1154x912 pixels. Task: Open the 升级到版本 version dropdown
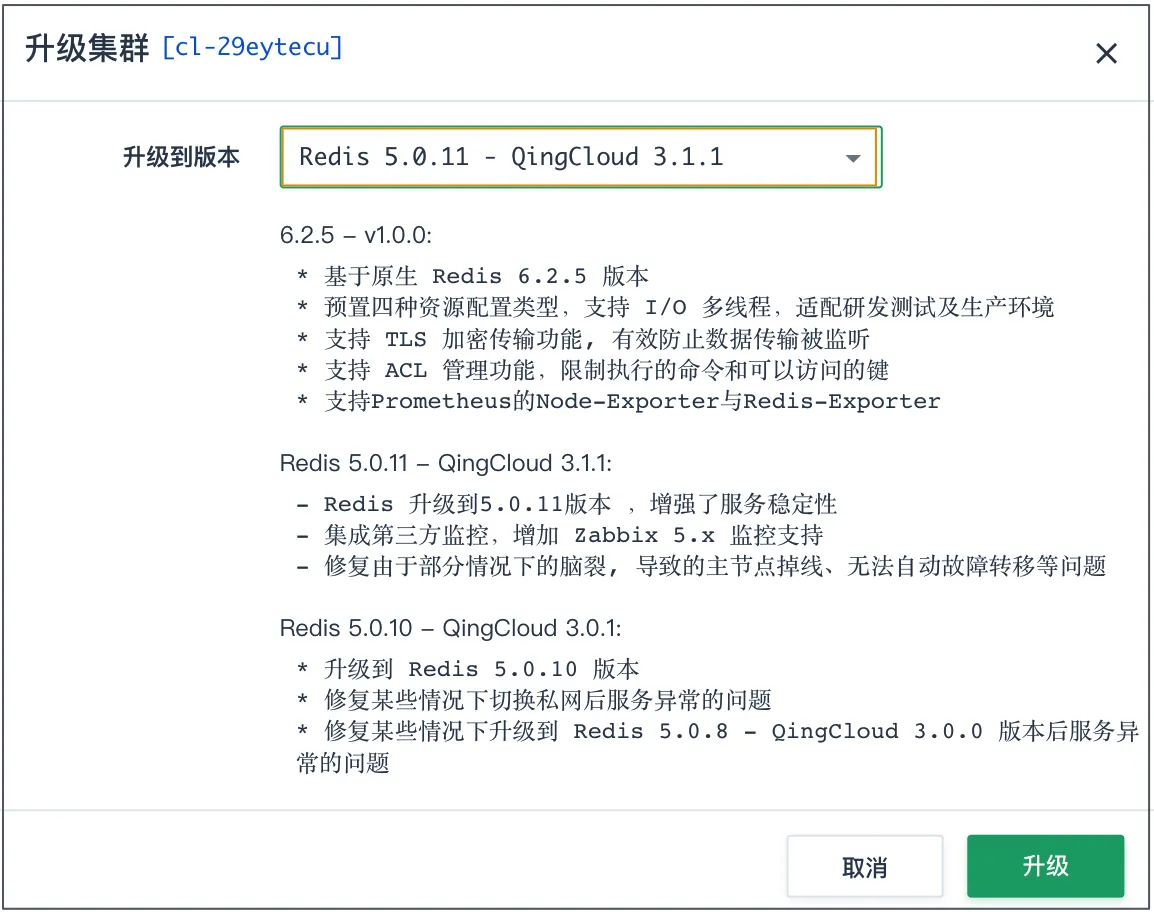(581, 157)
